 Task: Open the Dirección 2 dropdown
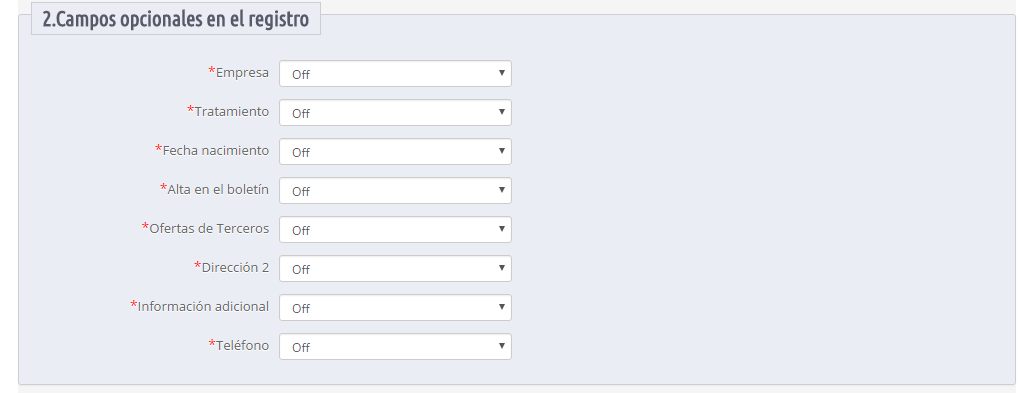click(x=395, y=269)
